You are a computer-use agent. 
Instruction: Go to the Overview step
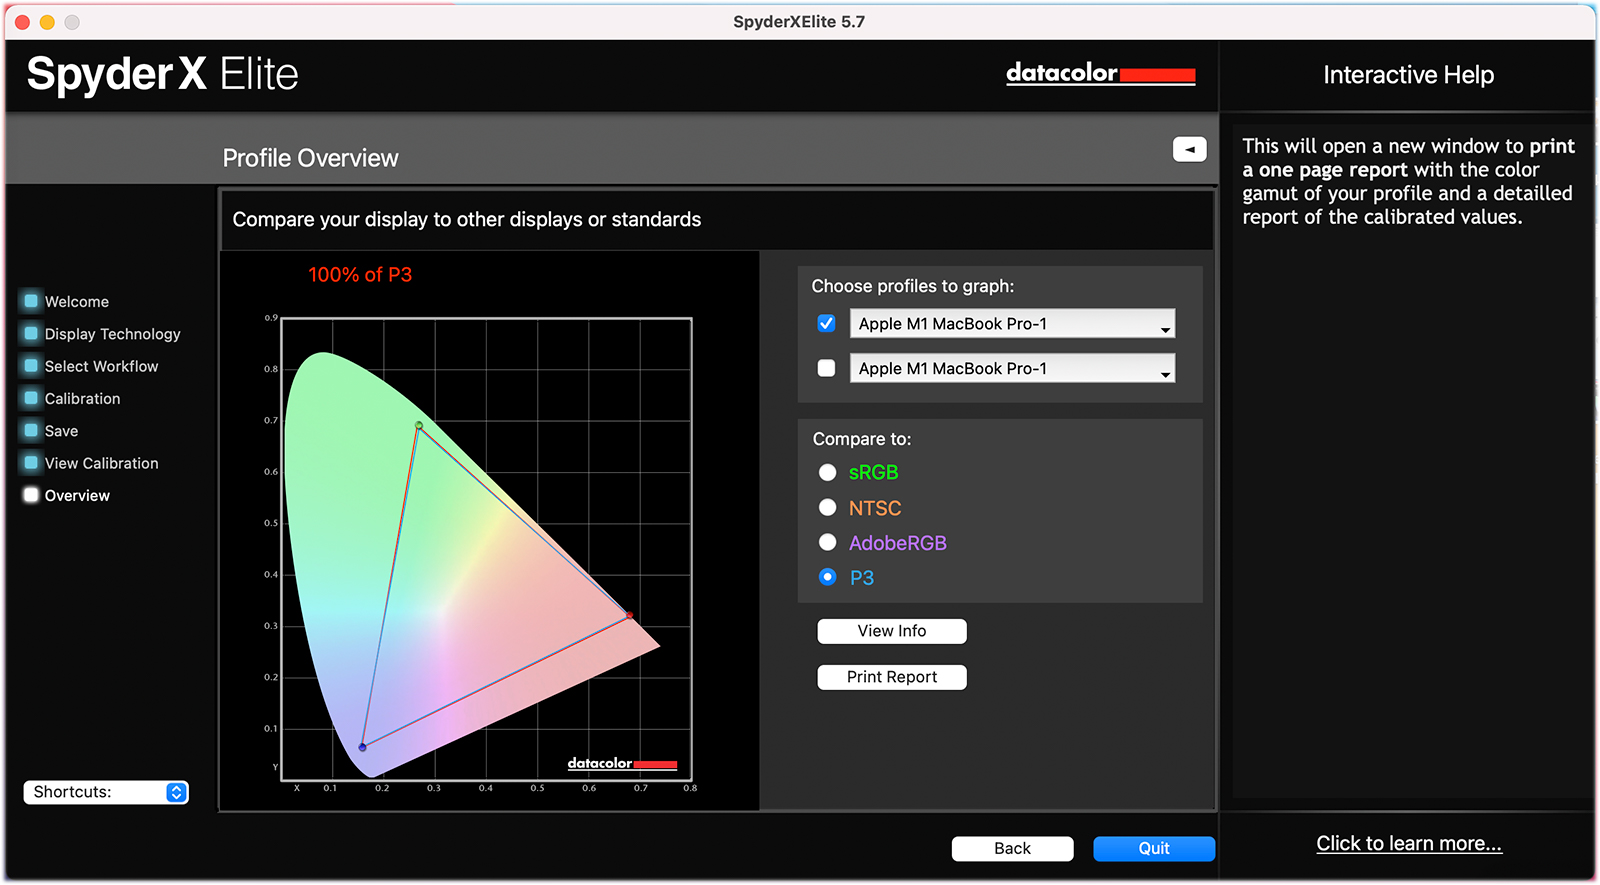tap(77, 495)
